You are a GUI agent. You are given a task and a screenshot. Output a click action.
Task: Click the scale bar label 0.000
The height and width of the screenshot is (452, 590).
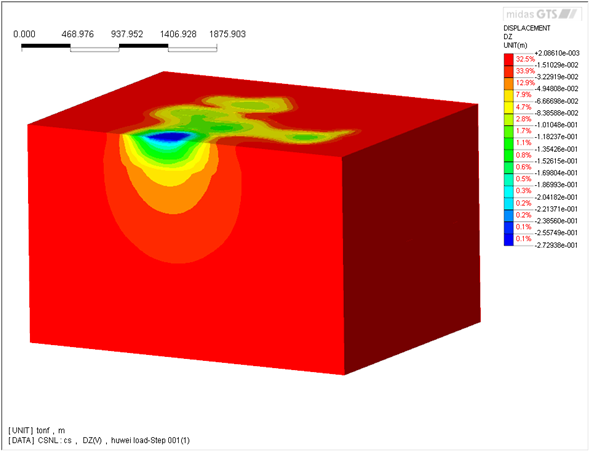click(24, 34)
